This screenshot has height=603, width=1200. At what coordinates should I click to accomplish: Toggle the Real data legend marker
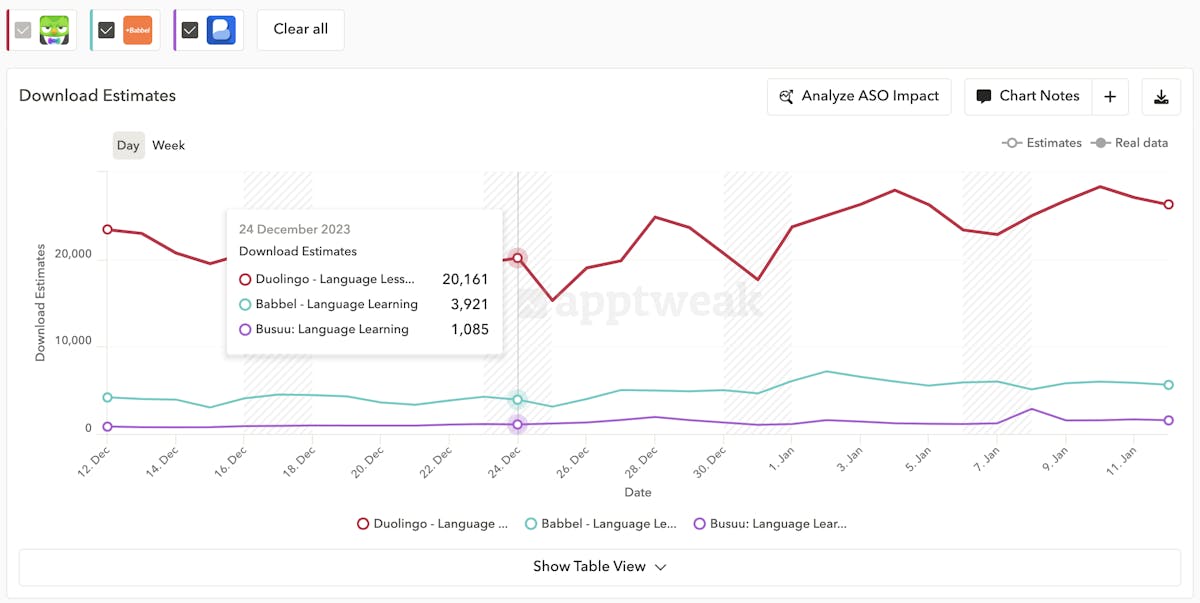pos(1100,143)
